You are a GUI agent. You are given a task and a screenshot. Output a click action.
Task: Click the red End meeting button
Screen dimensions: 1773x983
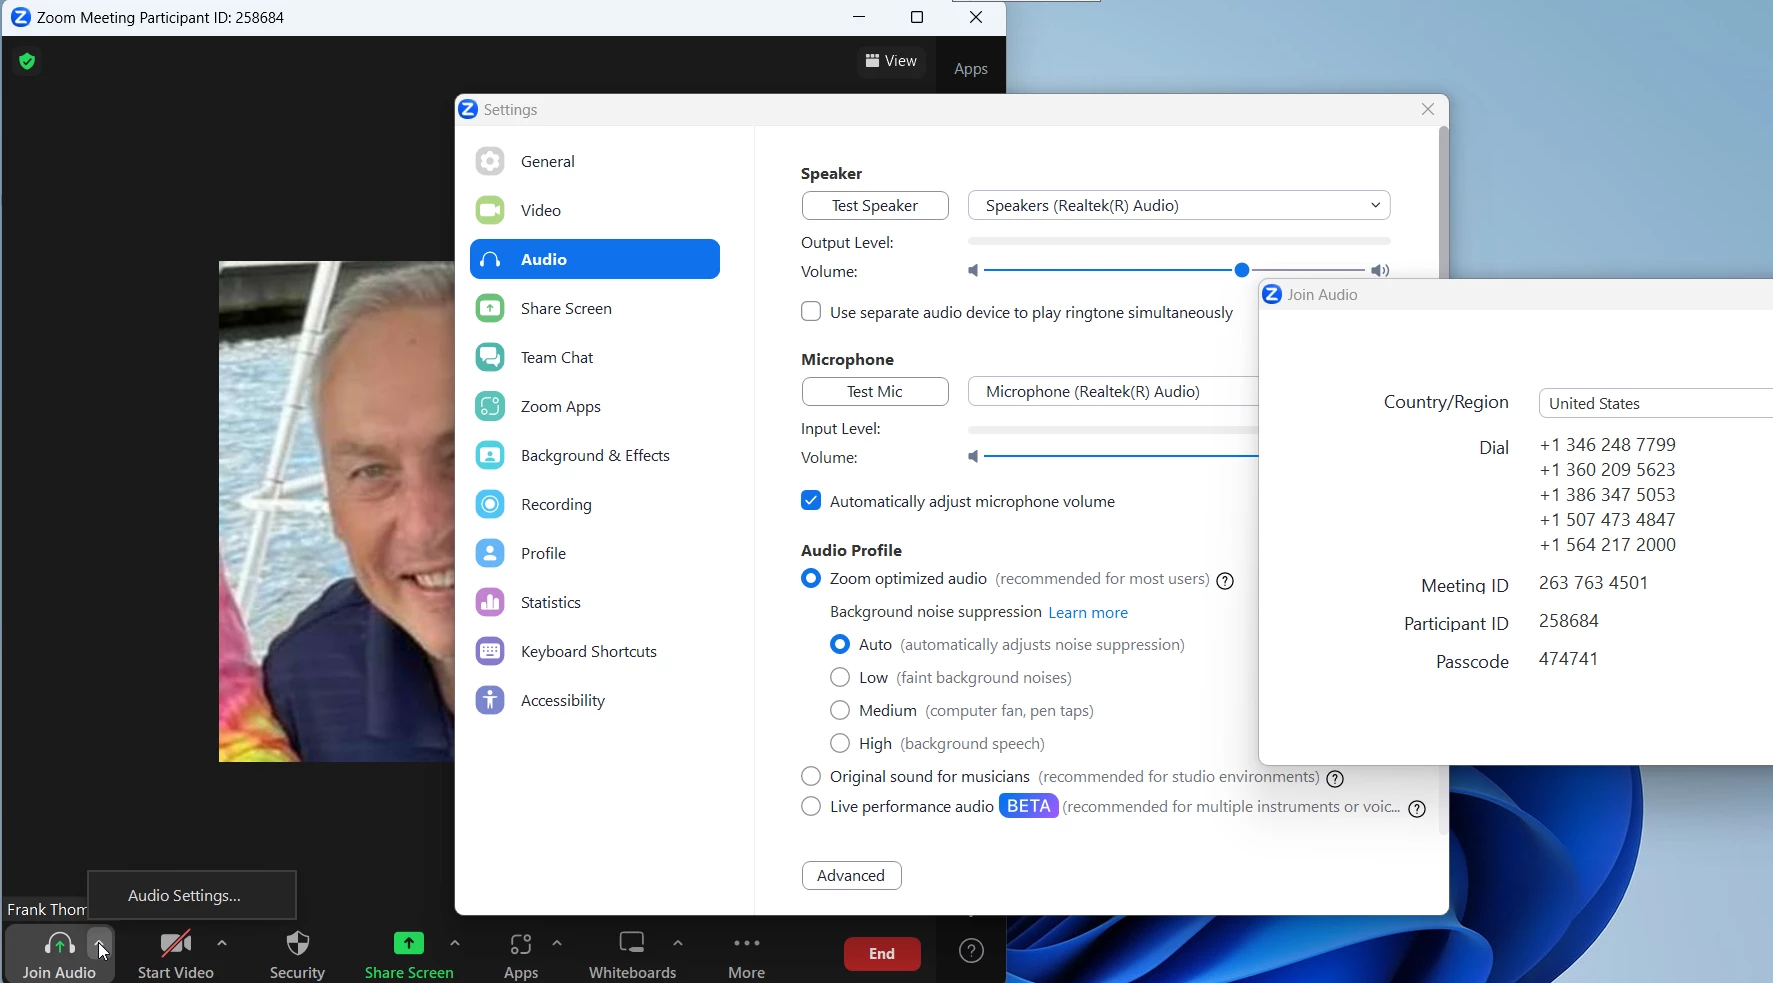point(883,954)
